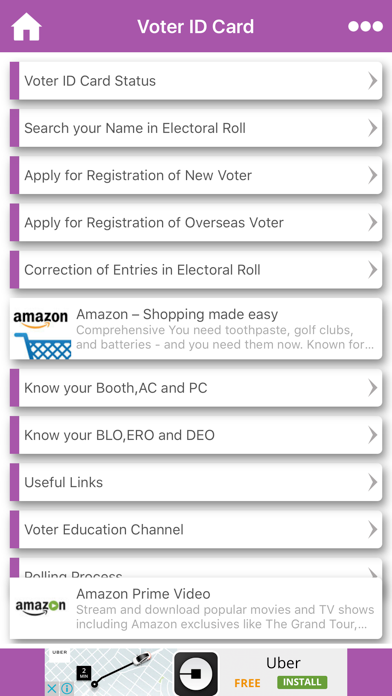
Task: Open Apply for Registration of New Voter
Action: [x=196, y=175]
